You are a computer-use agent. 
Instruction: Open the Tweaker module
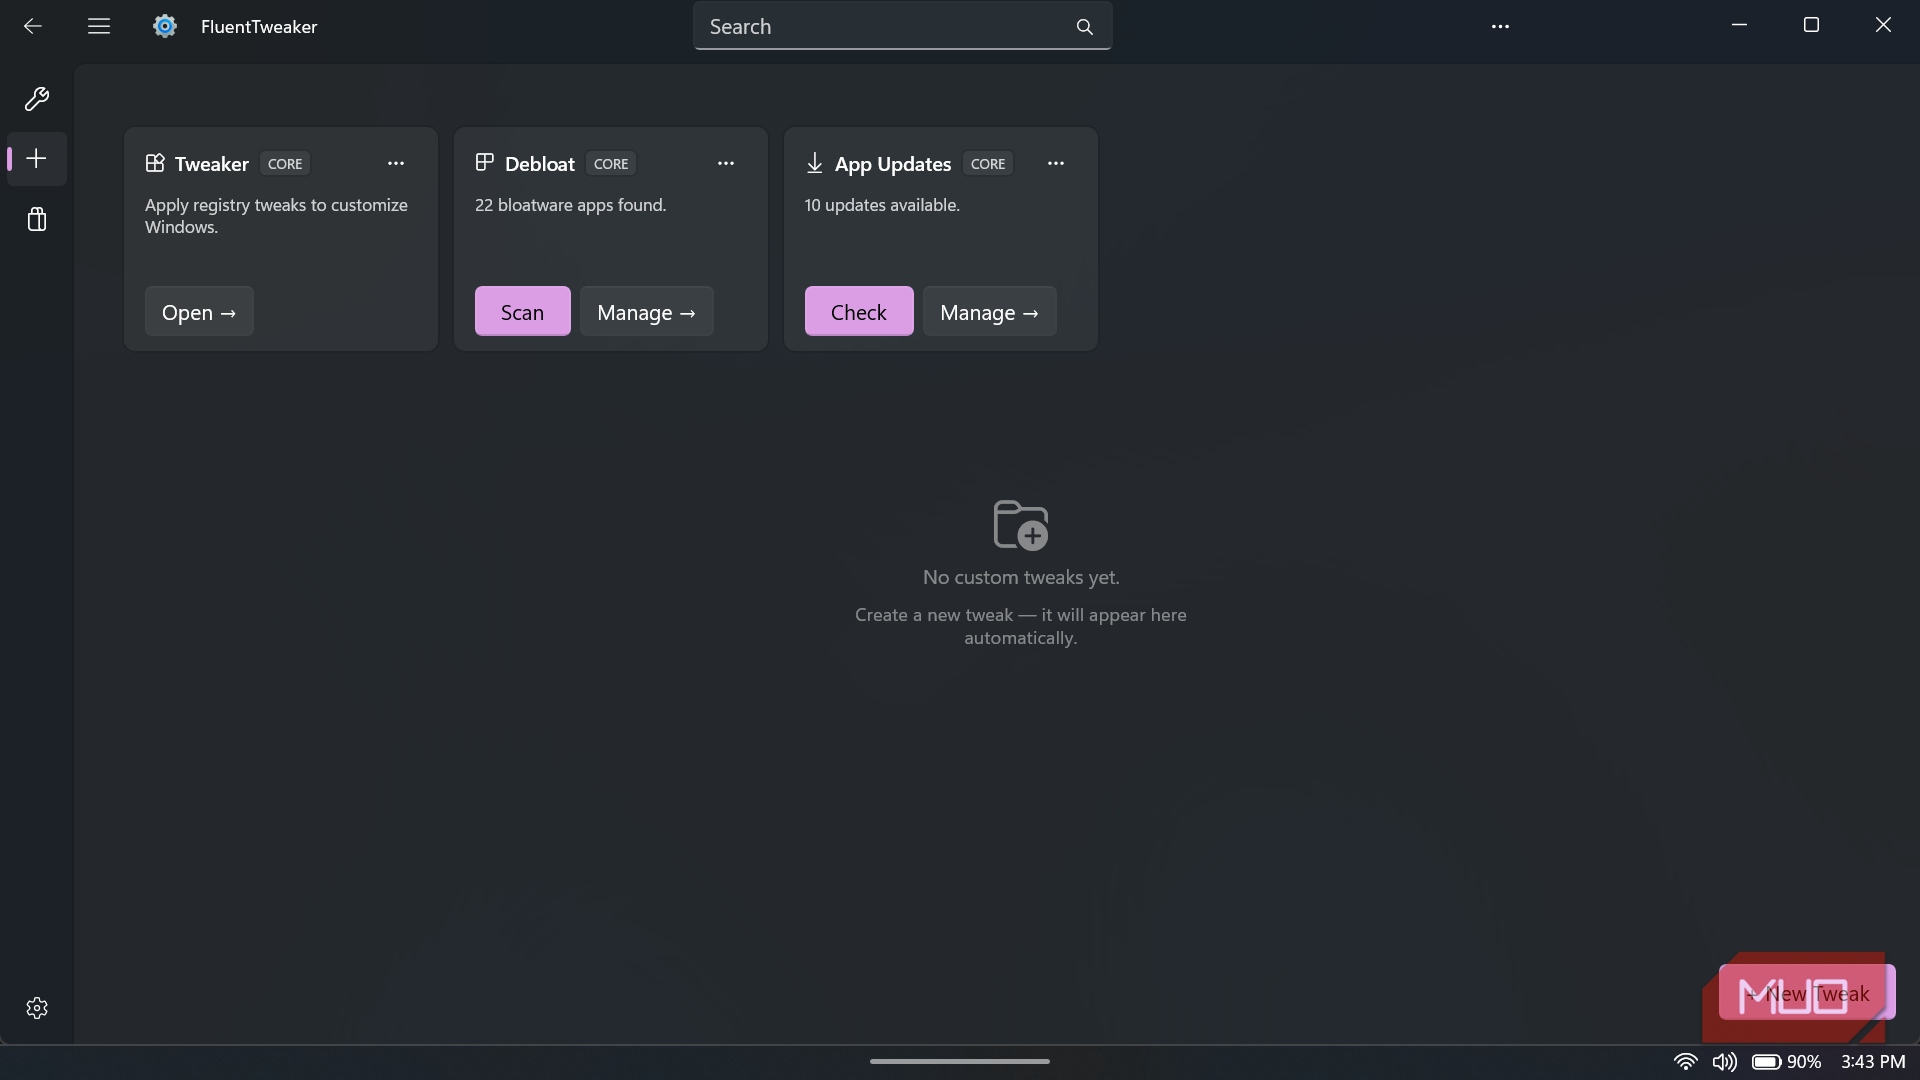point(199,312)
